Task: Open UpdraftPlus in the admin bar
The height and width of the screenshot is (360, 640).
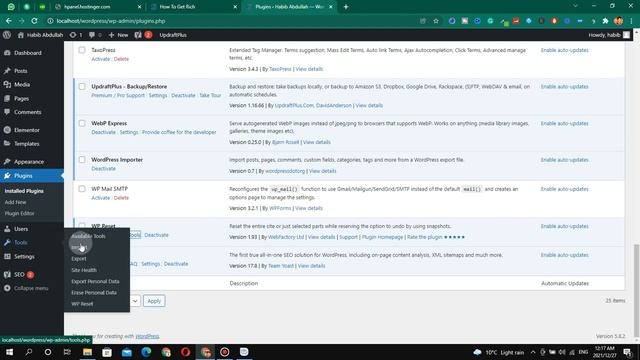Action: pos(173,35)
